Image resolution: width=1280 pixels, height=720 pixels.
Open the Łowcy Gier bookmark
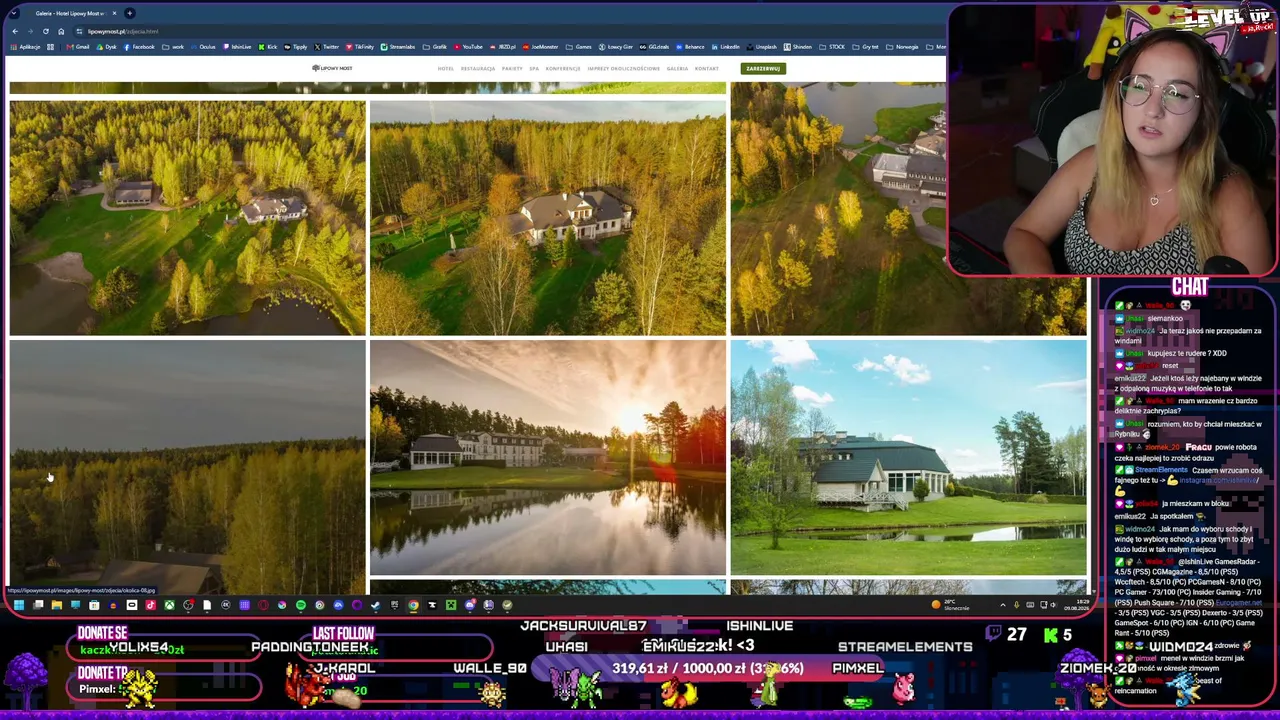(616, 47)
